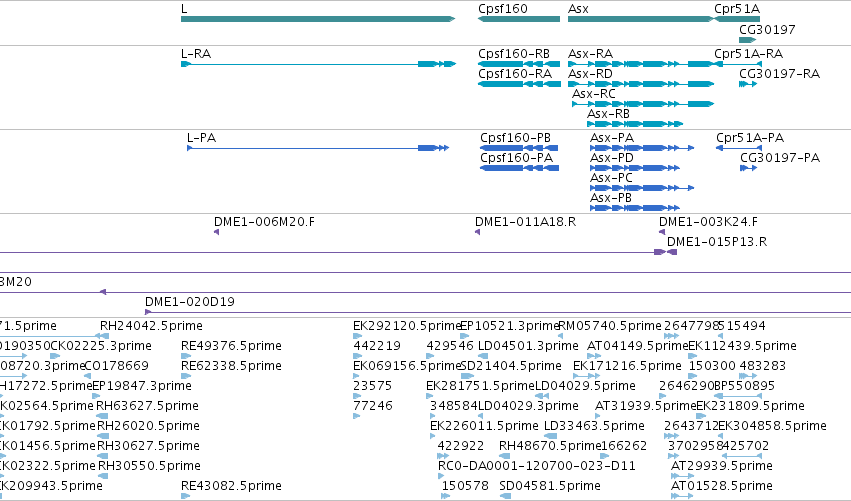Select the '483283' EST label

coord(763,366)
